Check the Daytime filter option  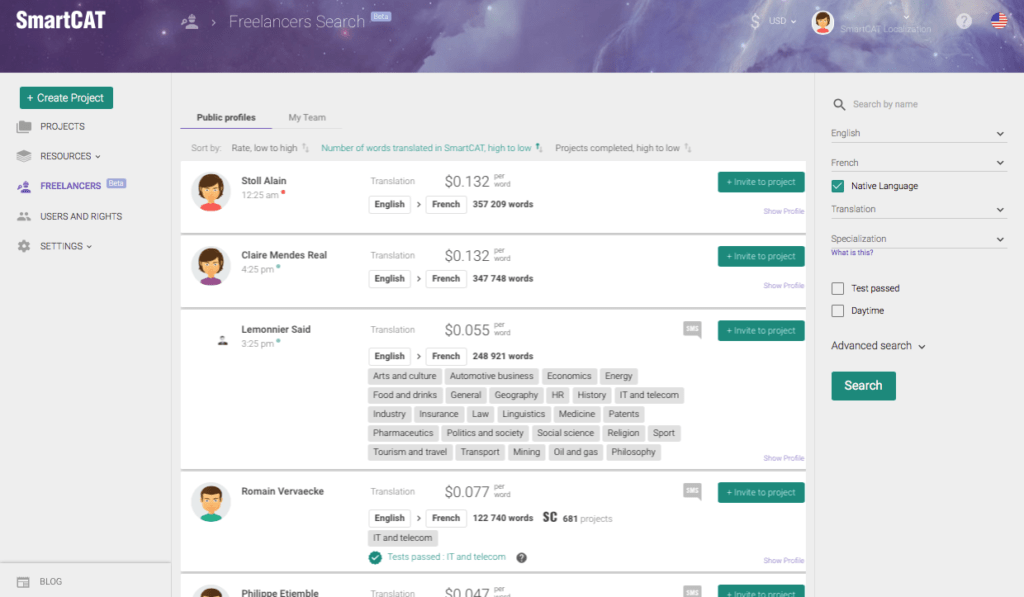tap(837, 310)
